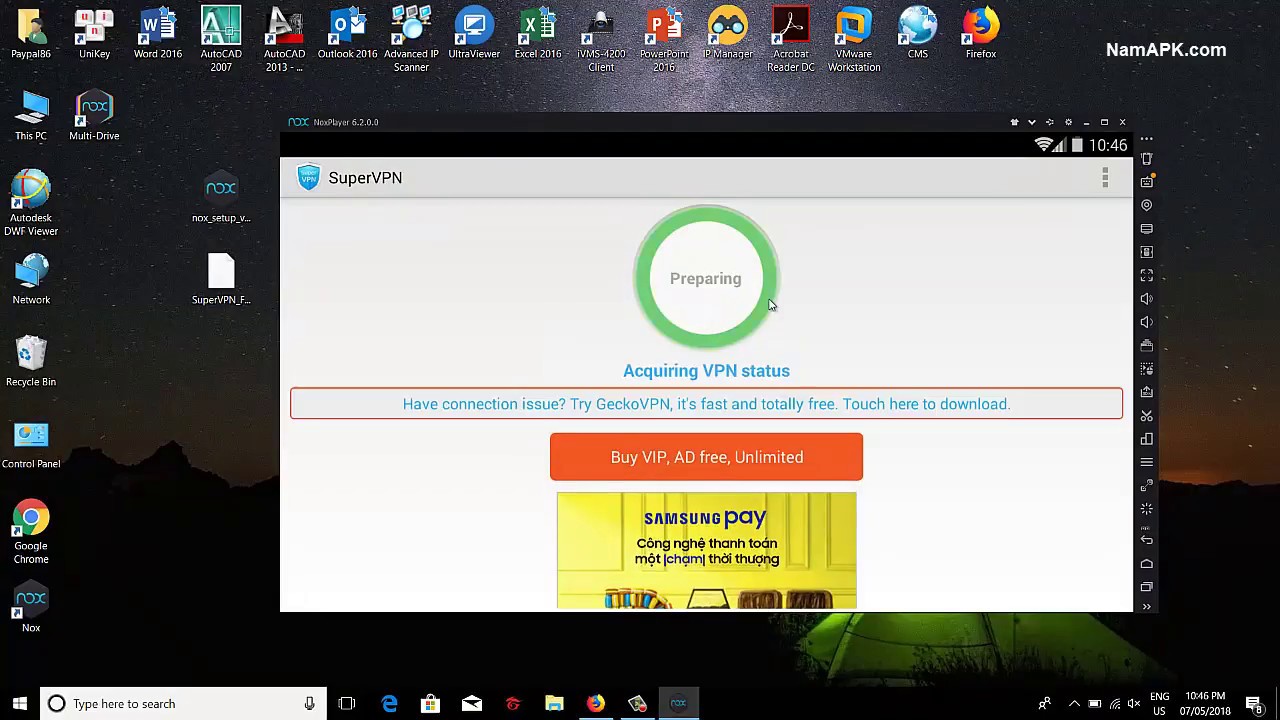
Task: Open keyboard control in Nox sidebar
Action: click(x=1147, y=182)
